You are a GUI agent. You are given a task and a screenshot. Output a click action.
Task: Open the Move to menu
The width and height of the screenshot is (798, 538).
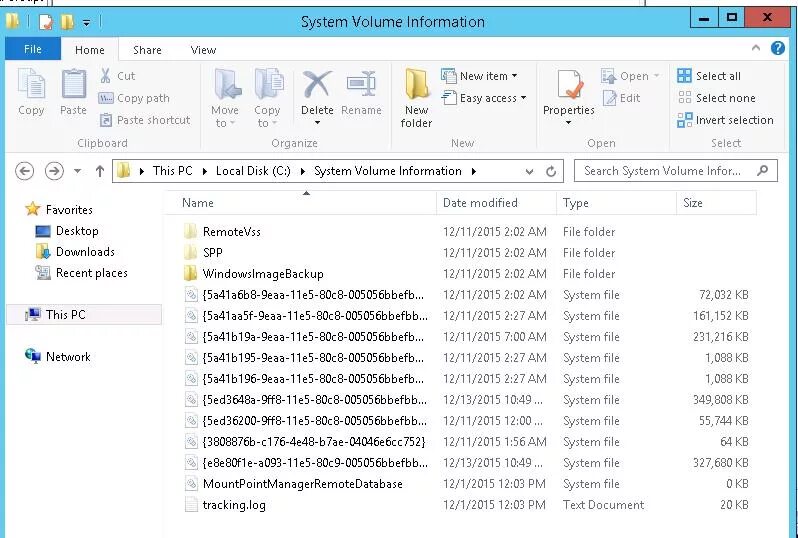click(224, 98)
